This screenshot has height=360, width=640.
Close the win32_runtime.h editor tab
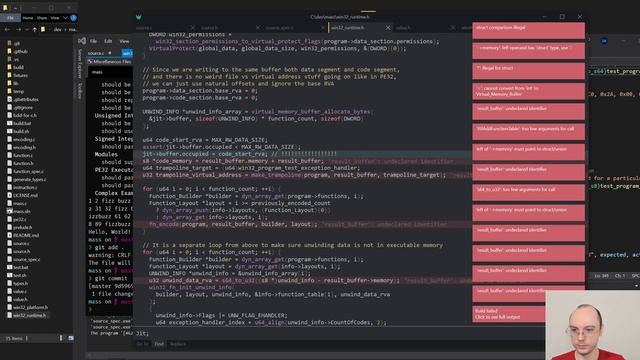pyautogui.click(x=388, y=28)
